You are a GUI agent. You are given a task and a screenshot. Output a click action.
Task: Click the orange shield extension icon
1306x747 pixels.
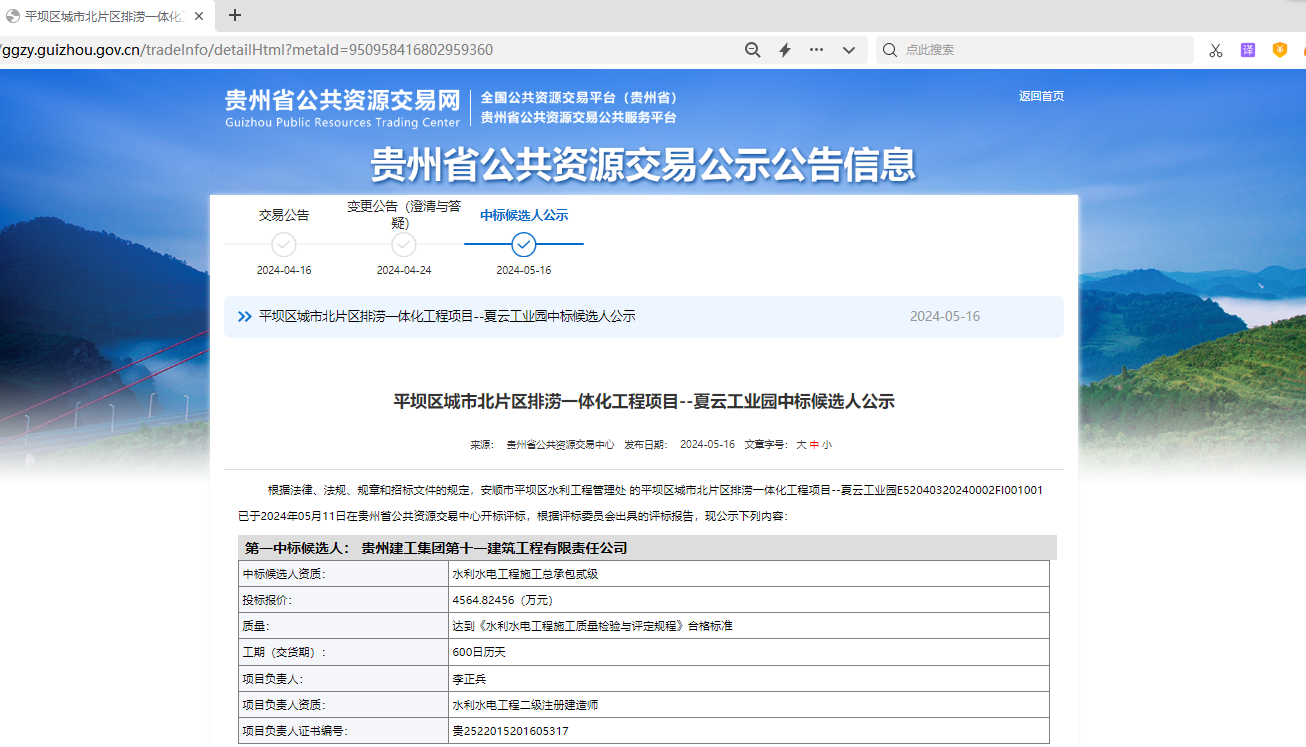pyautogui.click(x=1279, y=49)
